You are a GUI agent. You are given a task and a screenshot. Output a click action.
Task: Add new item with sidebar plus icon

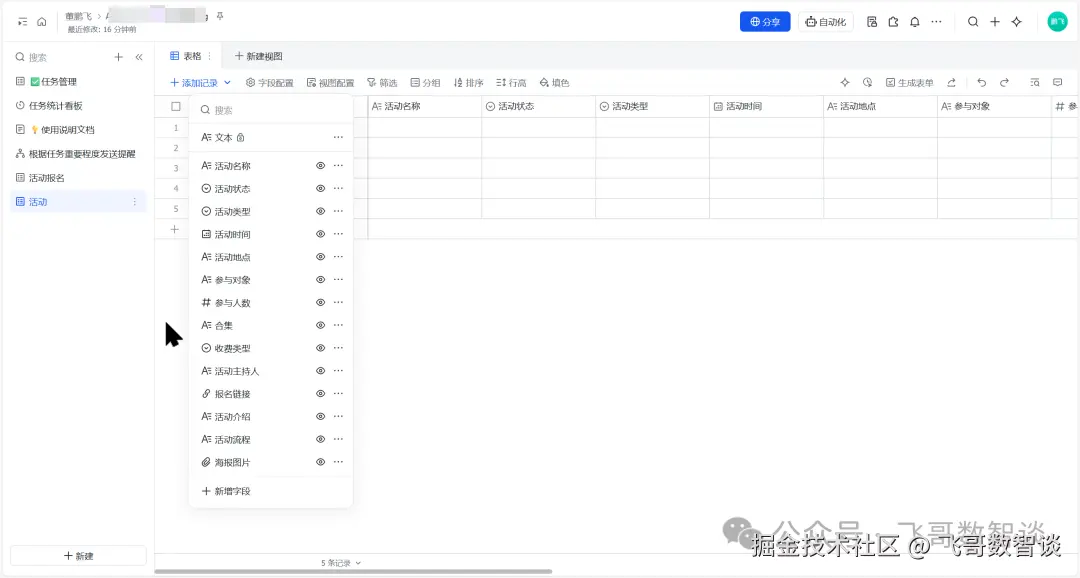118,57
